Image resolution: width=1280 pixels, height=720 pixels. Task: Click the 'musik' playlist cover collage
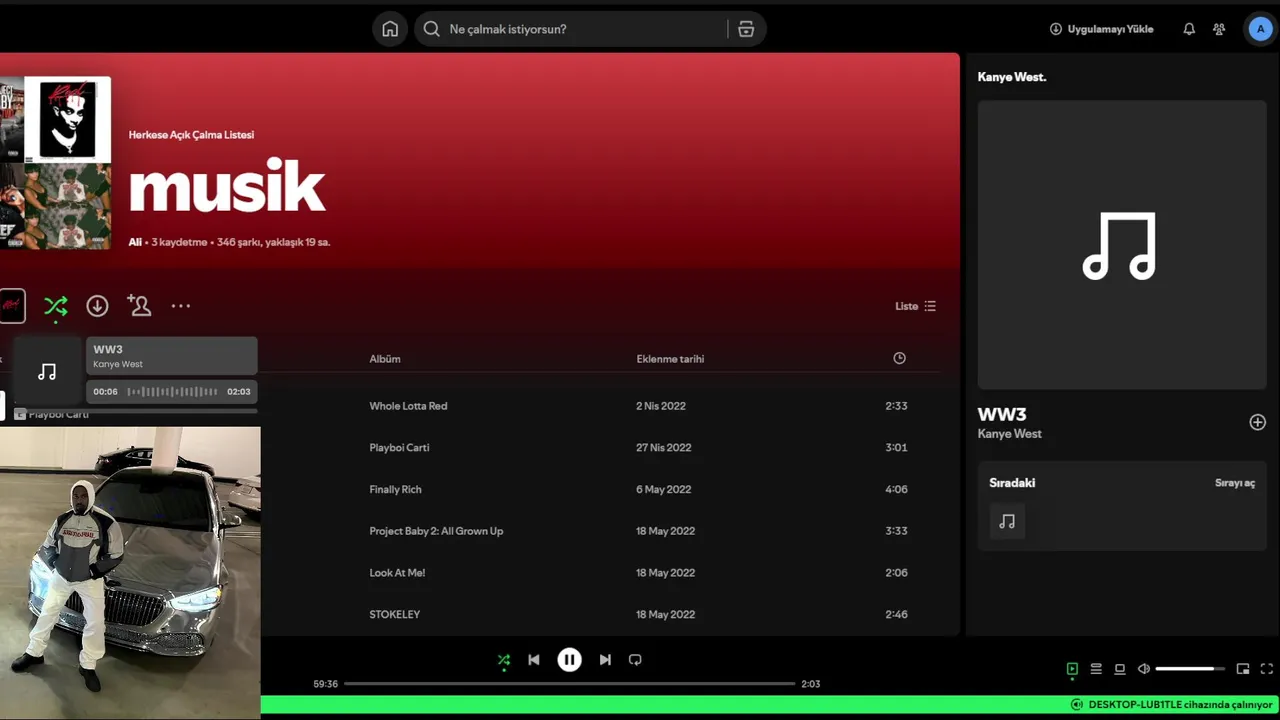coord(55,163)
